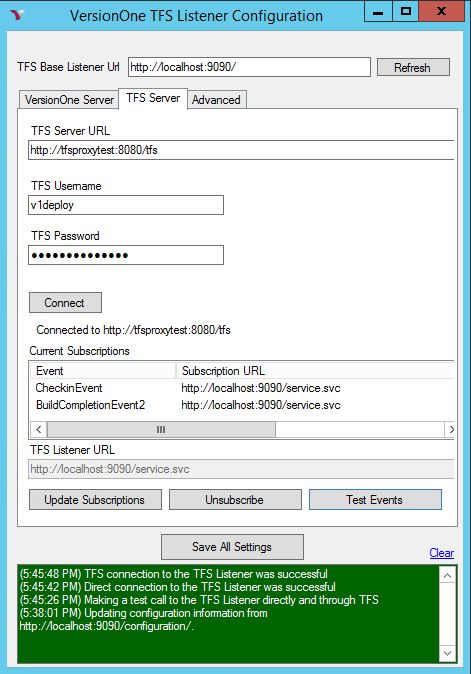Click the 5:45:42 PM Direct connection log entry
The image size is (471, 674).
[177, 587]
